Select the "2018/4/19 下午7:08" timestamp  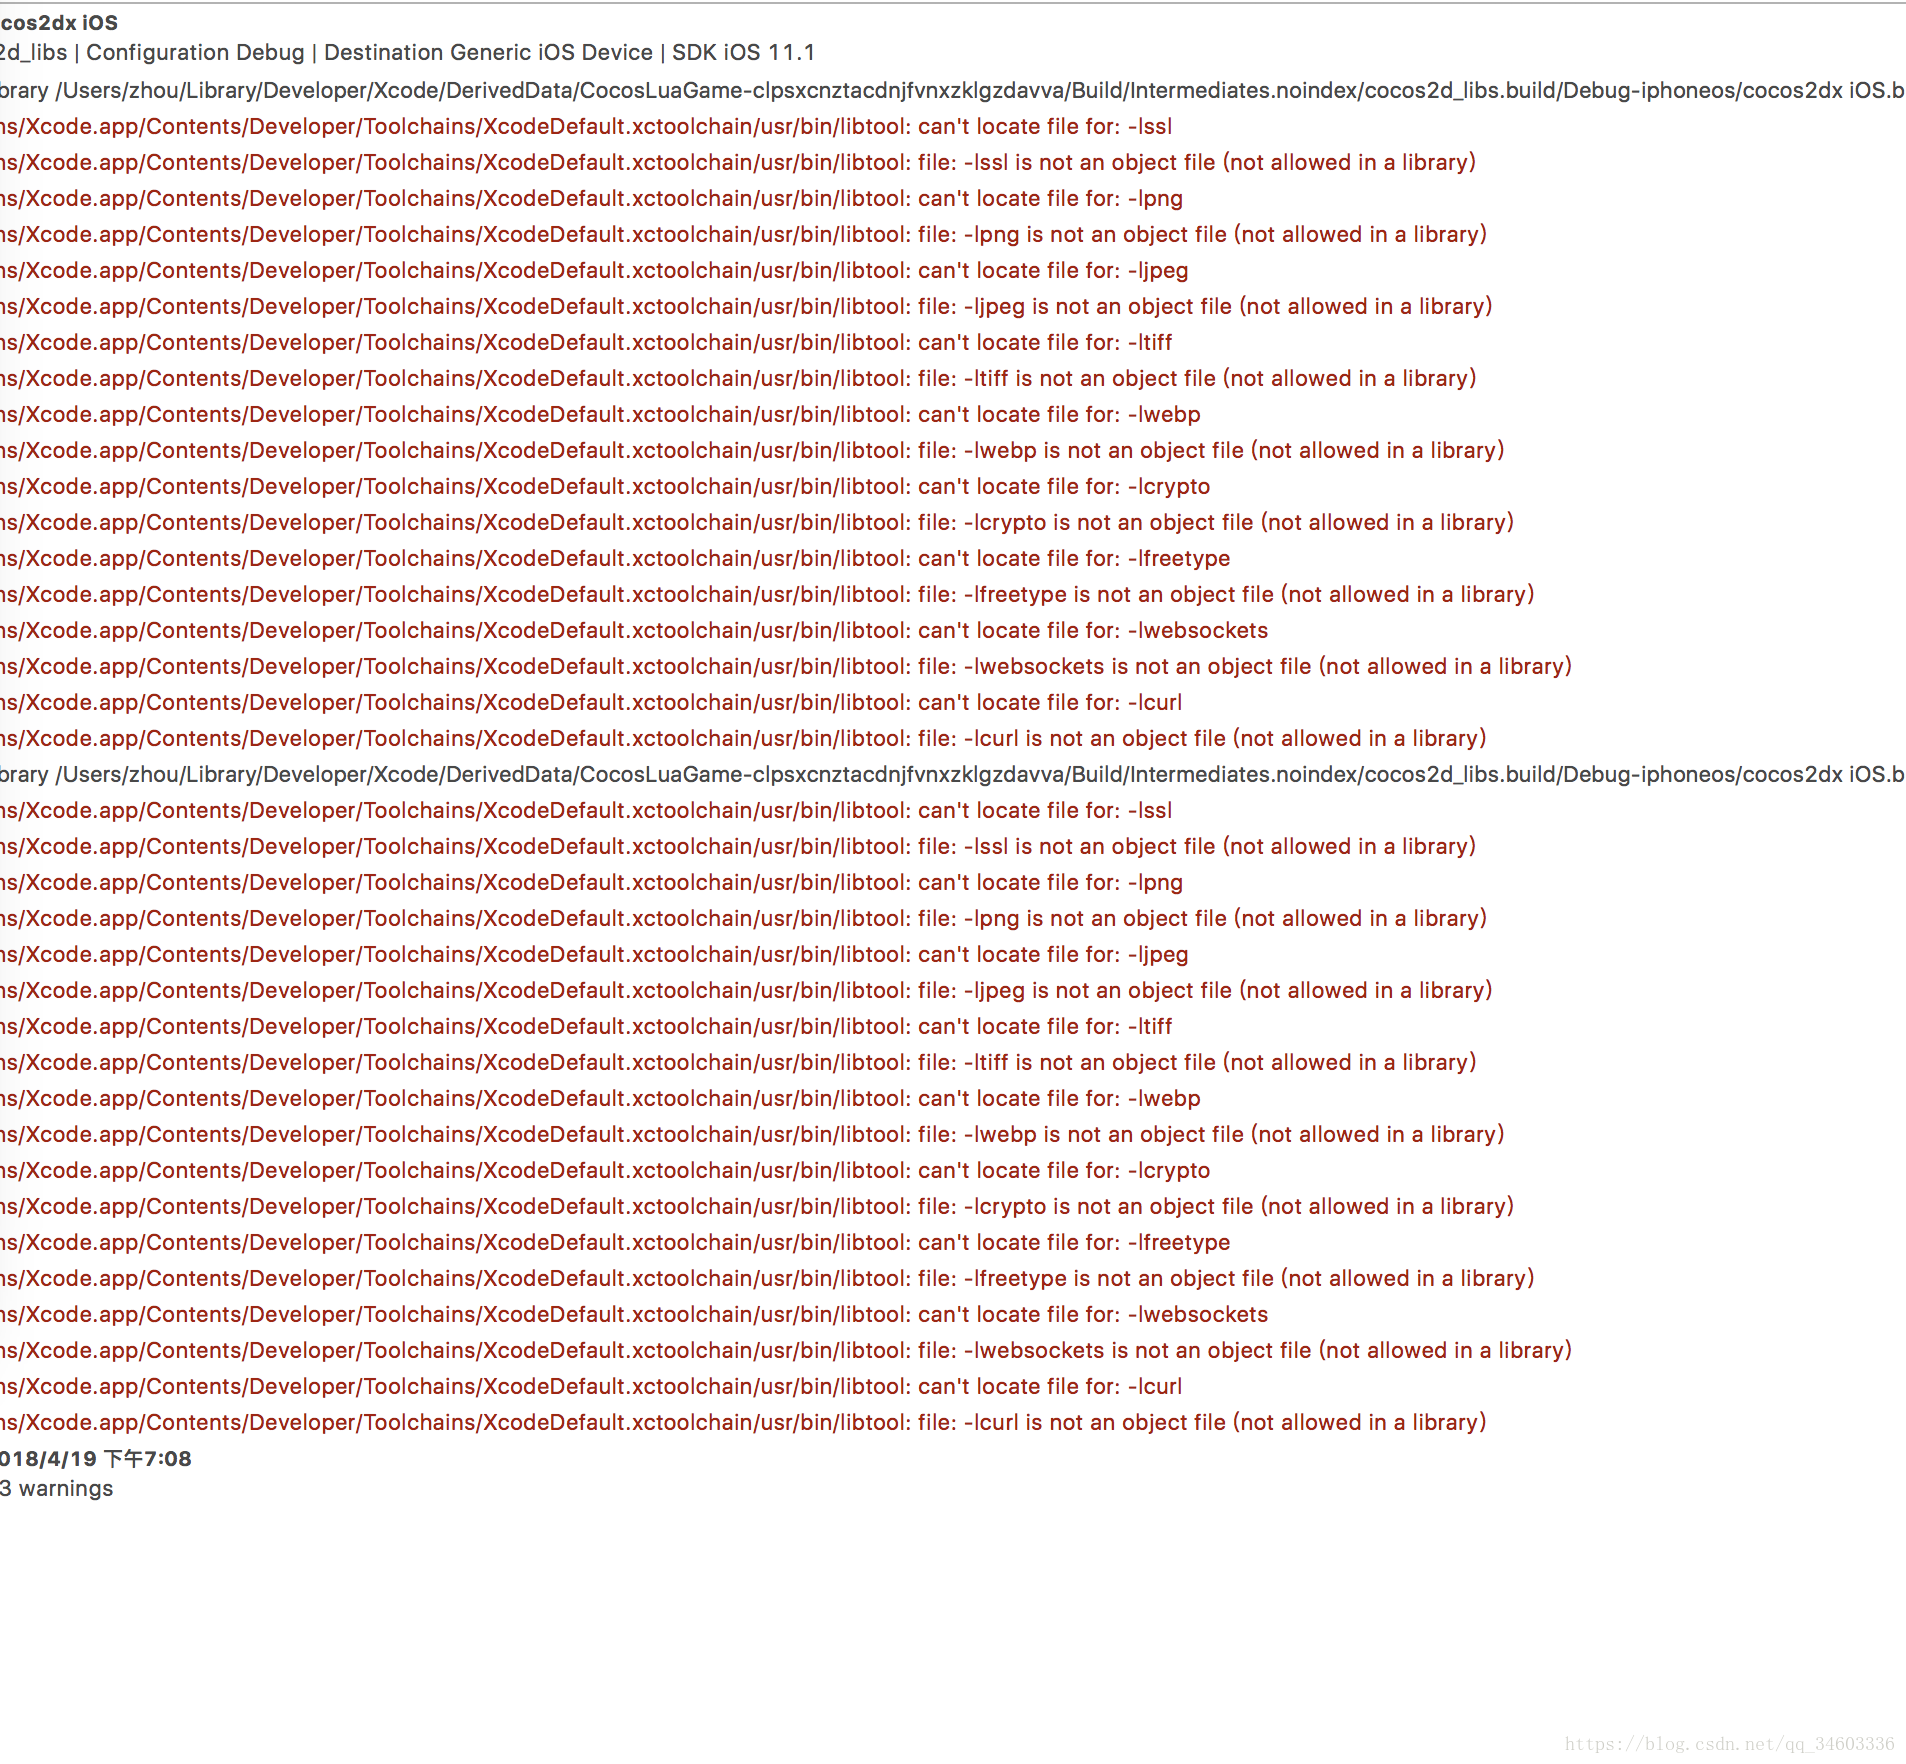(x=95, y=1458)
